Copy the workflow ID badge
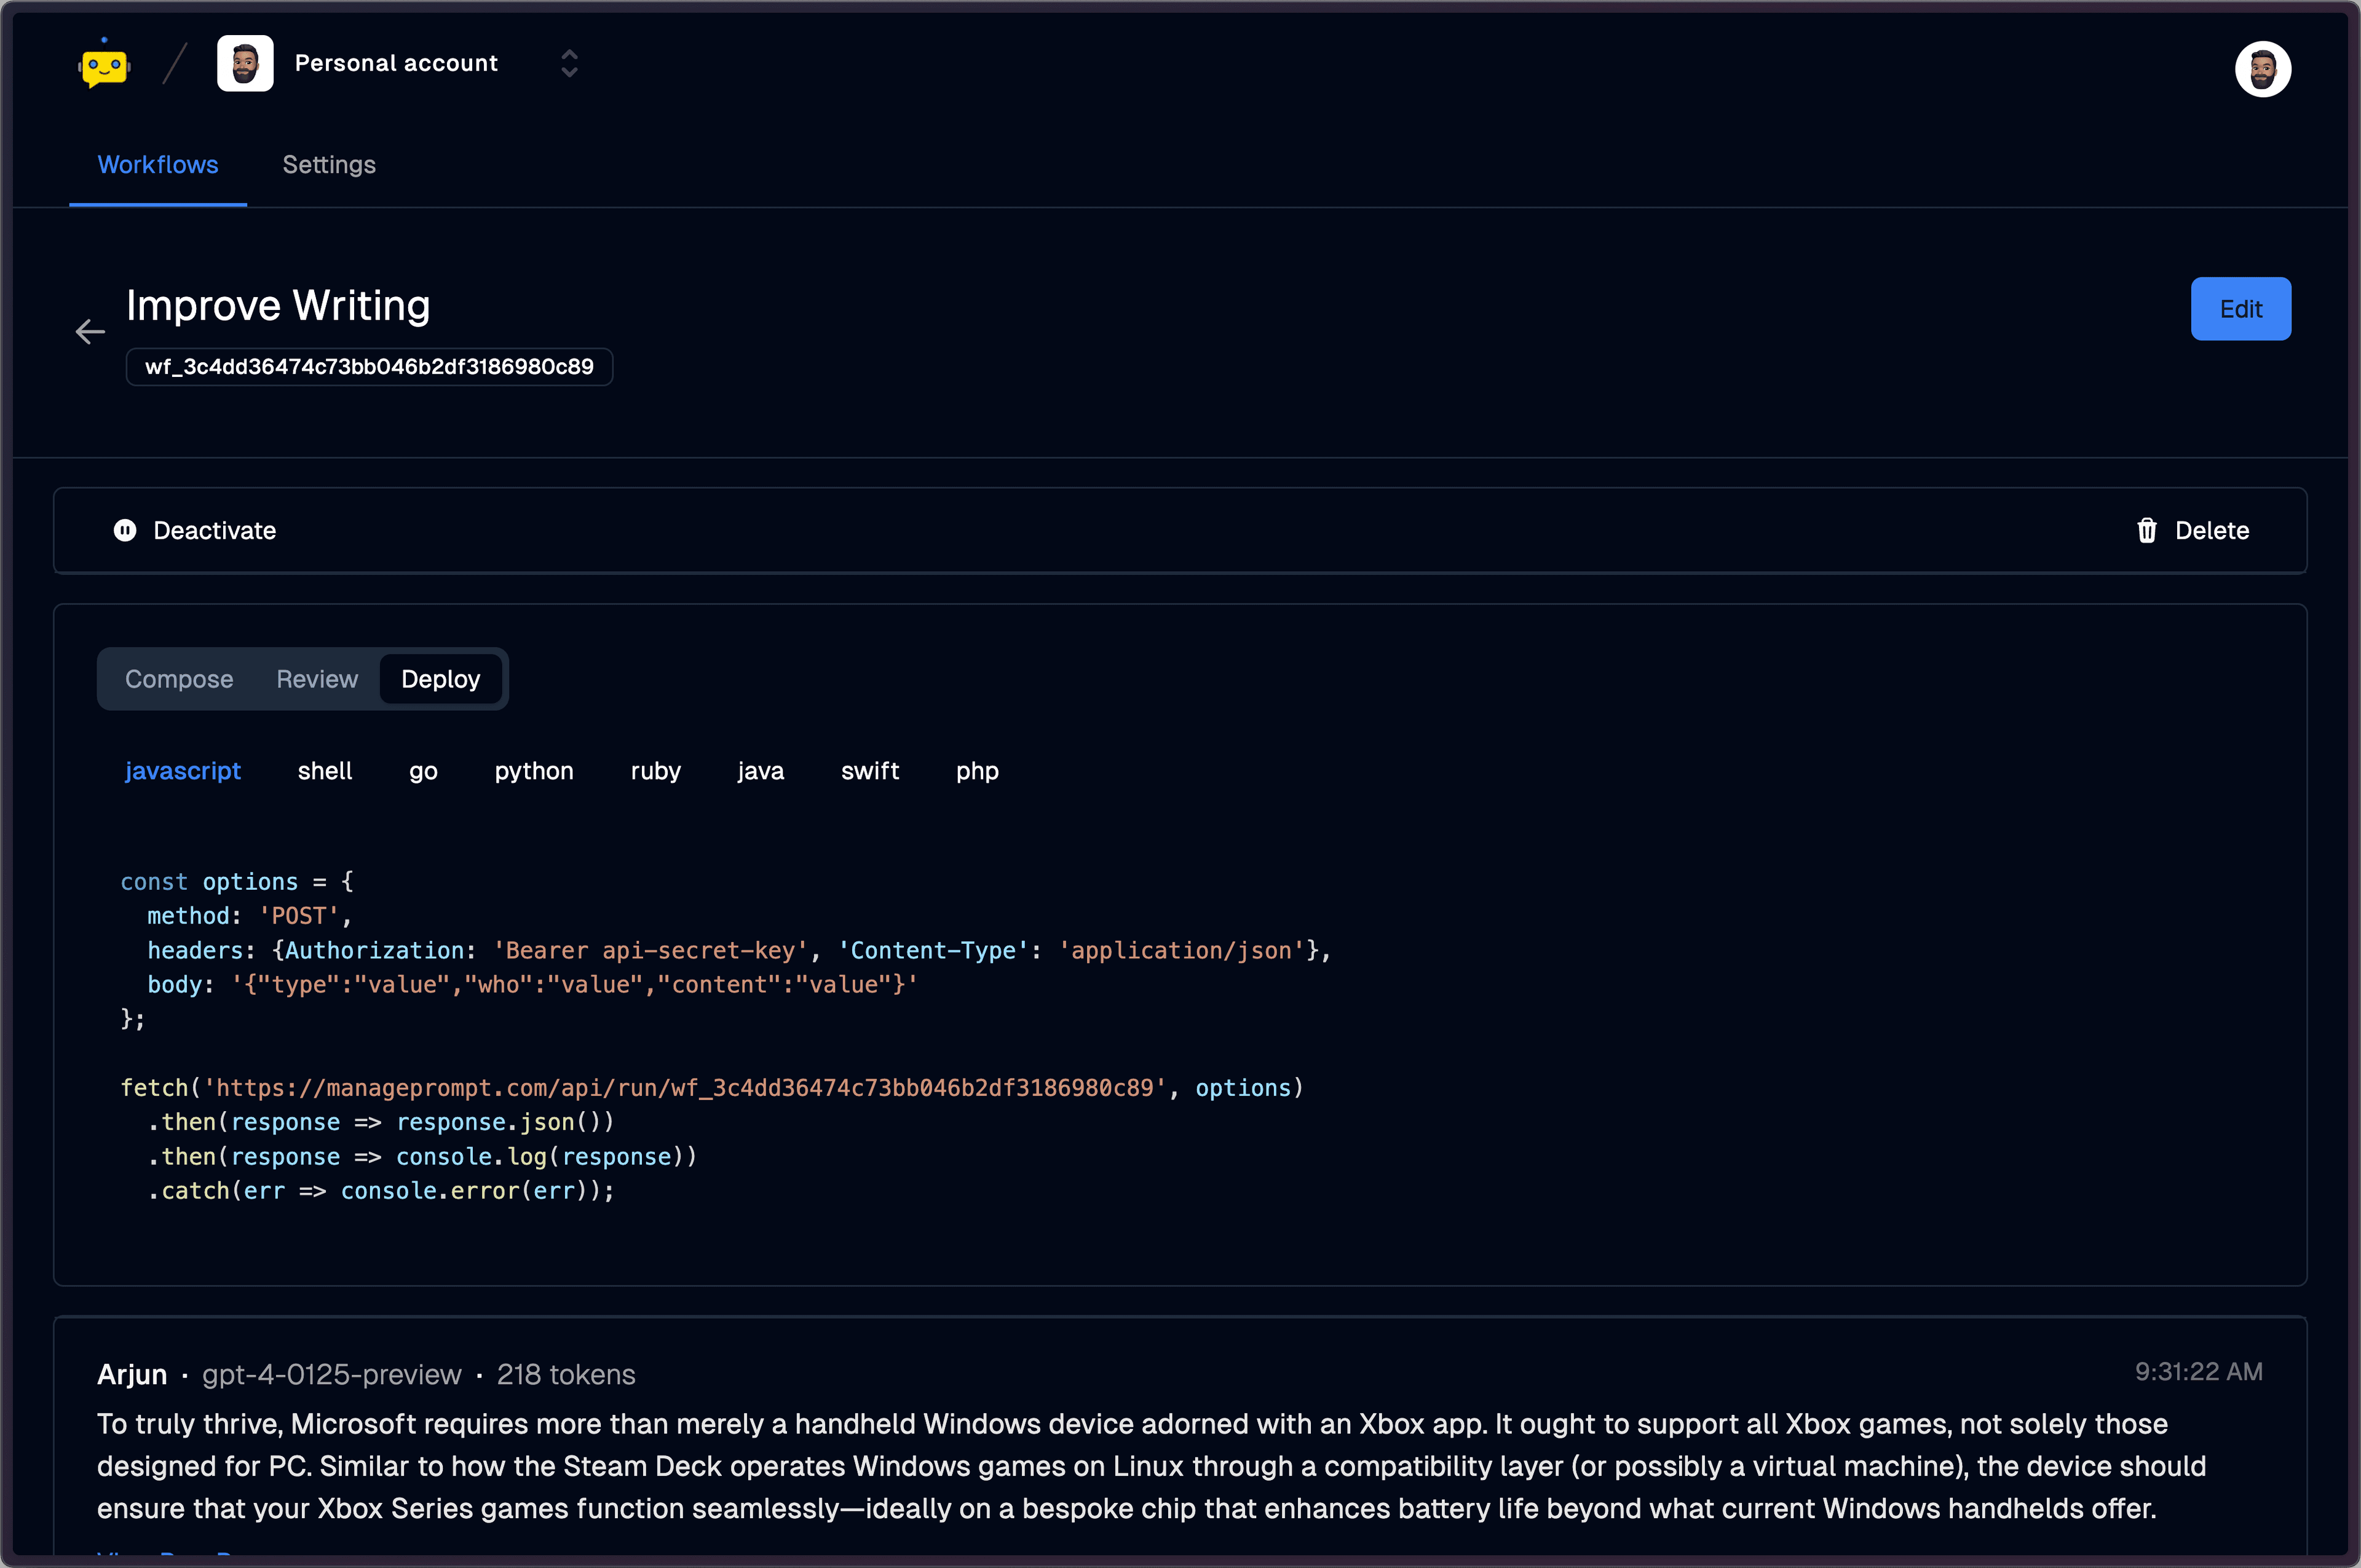Screen dimensions: 2361x1568 pyautogui.click(x=369, y=367)
